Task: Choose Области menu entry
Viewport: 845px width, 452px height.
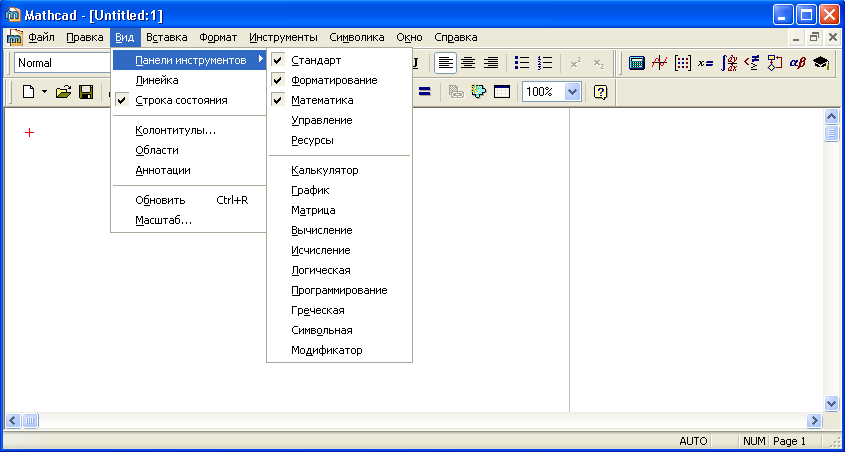Action: pyautogui.click(x=190, y=150)
